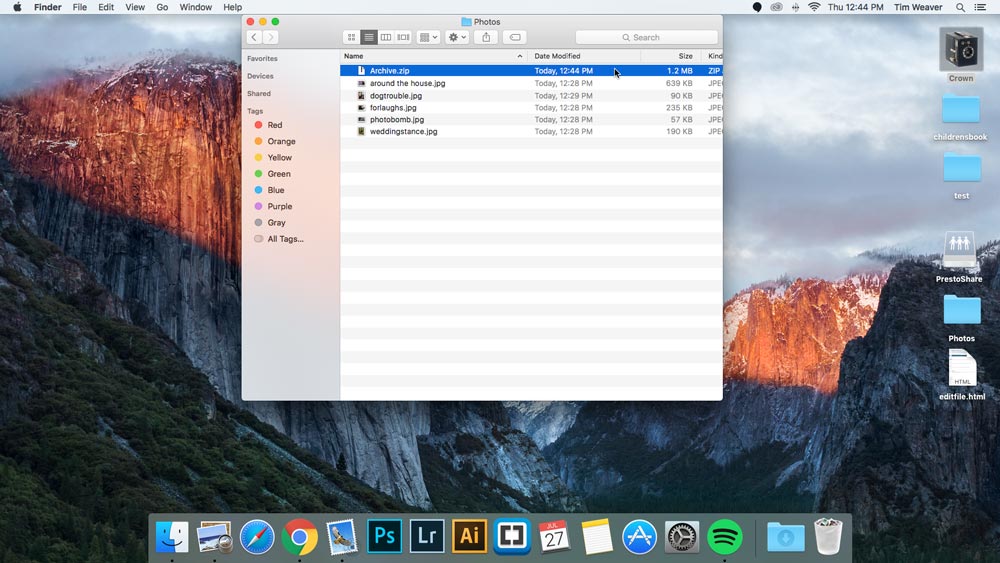This screenshot has width=1000, height=563.
Task: Go back with the back arrow
Action: click(254, 38)
